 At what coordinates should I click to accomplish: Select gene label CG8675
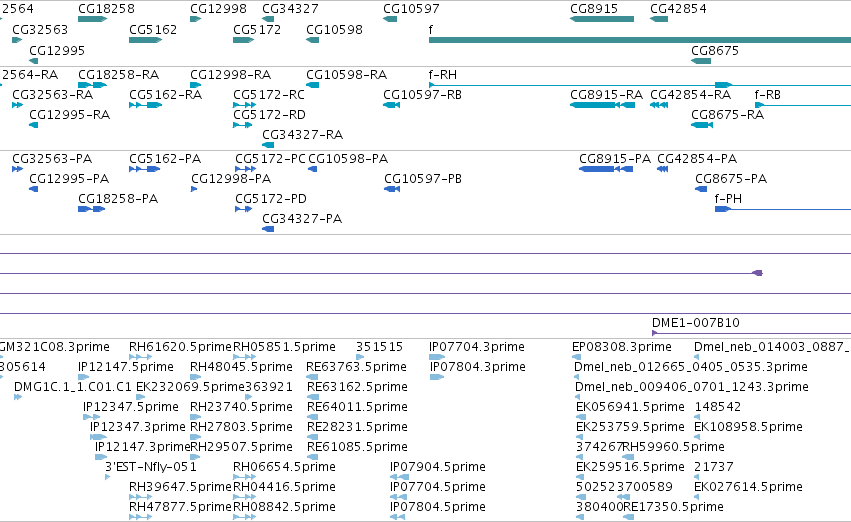tap(715, 50)
